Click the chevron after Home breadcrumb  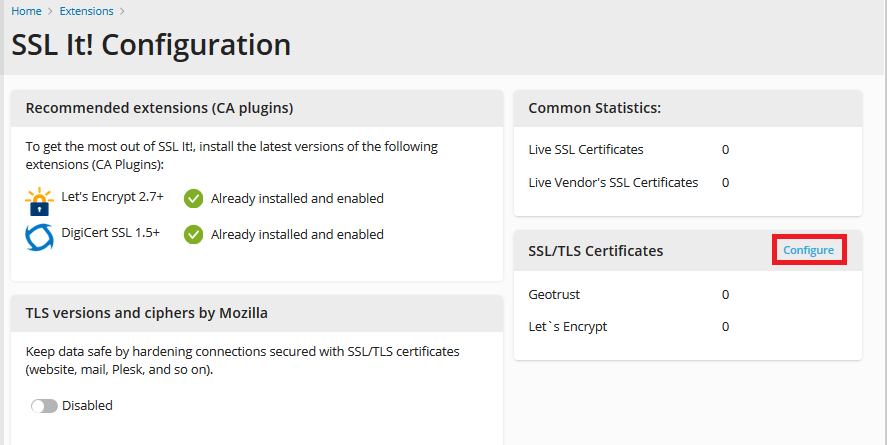click(x=50, y=12)
